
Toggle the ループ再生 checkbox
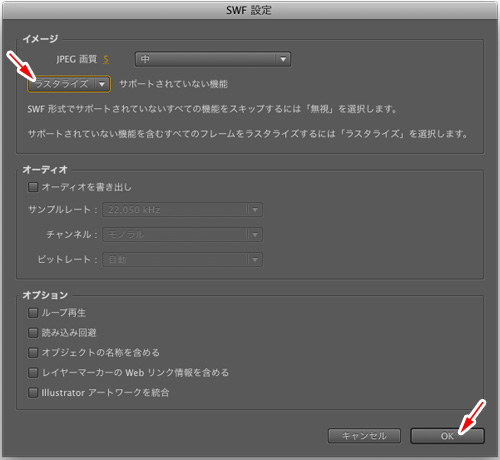(x=33, y=313)
